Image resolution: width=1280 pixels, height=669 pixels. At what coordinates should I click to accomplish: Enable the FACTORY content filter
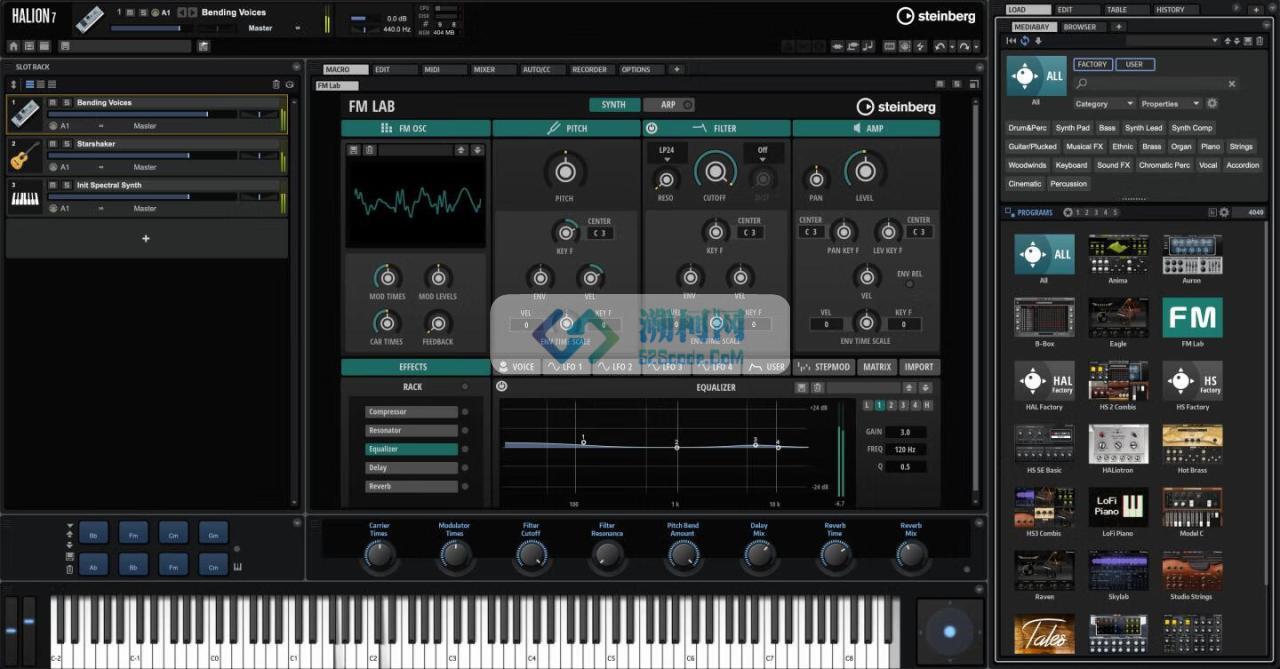(x=1092, y=64)
